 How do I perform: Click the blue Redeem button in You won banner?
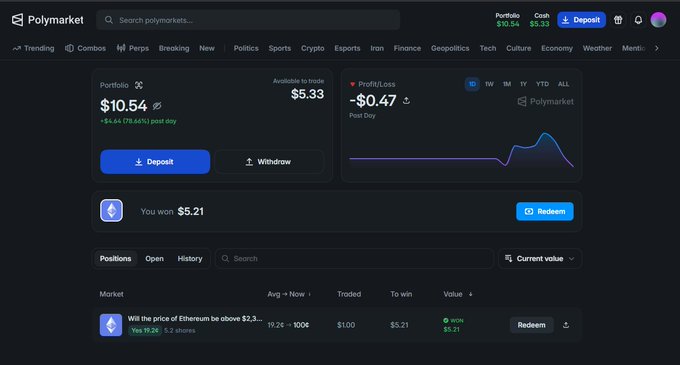(x=545, y=212)
